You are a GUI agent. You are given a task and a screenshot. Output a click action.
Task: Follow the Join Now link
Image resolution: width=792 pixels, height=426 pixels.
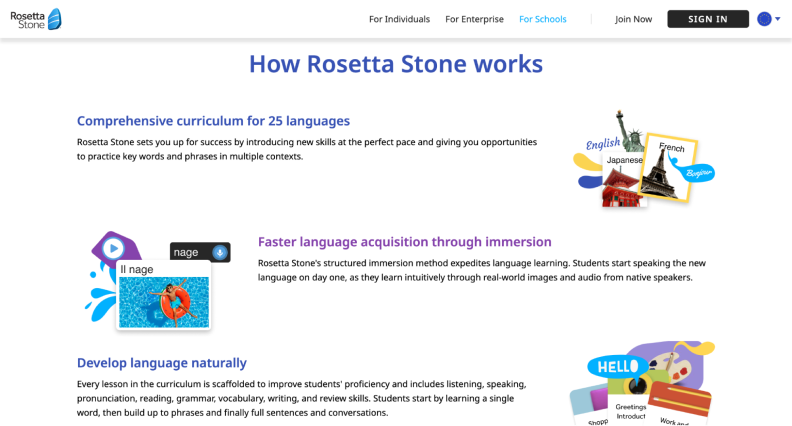coord(633,19)
